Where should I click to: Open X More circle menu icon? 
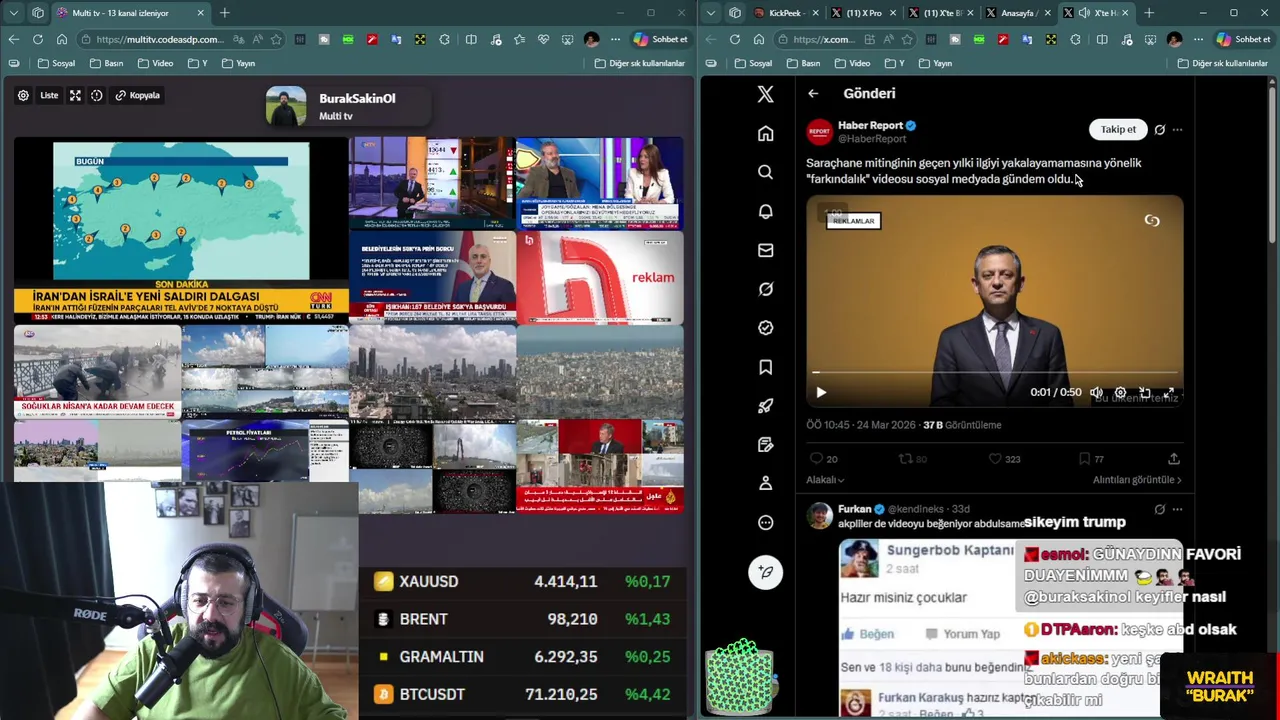(x=765, y=522)
